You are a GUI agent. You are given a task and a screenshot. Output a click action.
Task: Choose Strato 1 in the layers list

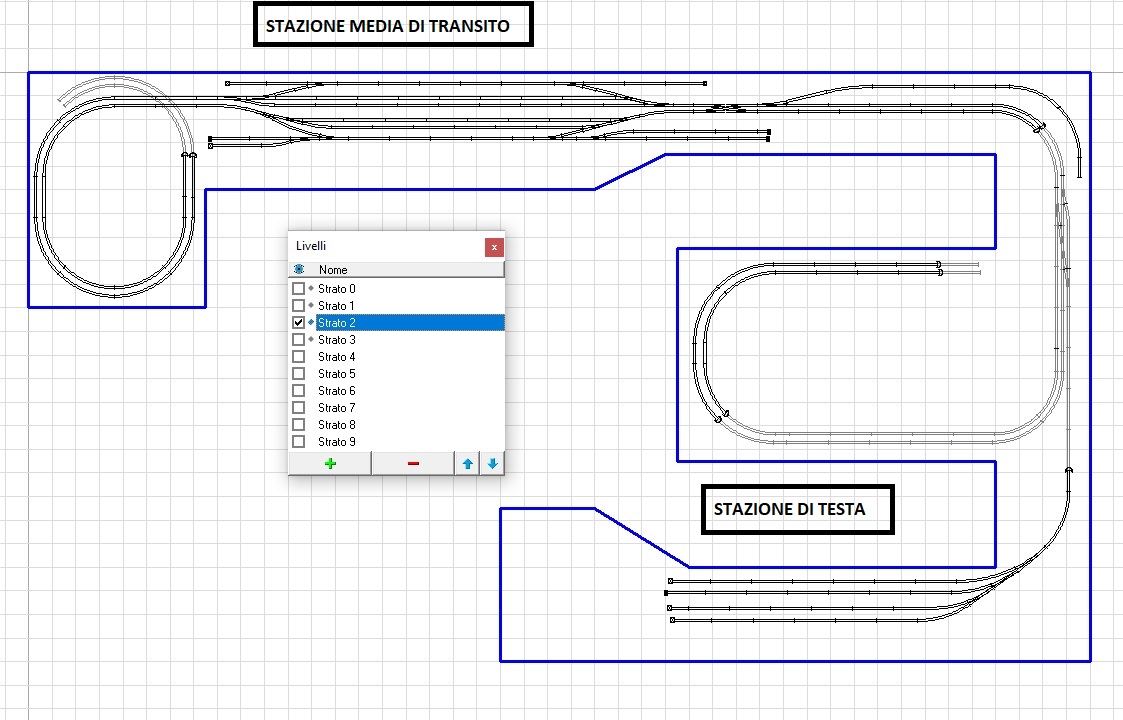337,306
